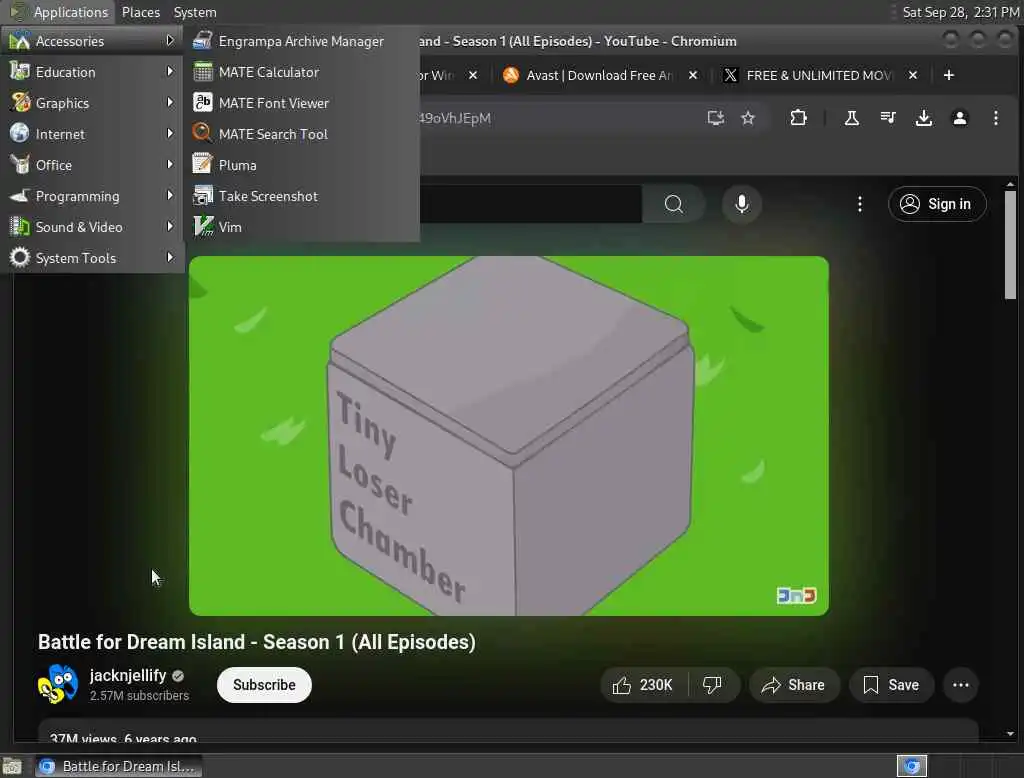This screenshot has height=778, width=1024.
Task: Open the System menu
Action: tap(195, 12)
